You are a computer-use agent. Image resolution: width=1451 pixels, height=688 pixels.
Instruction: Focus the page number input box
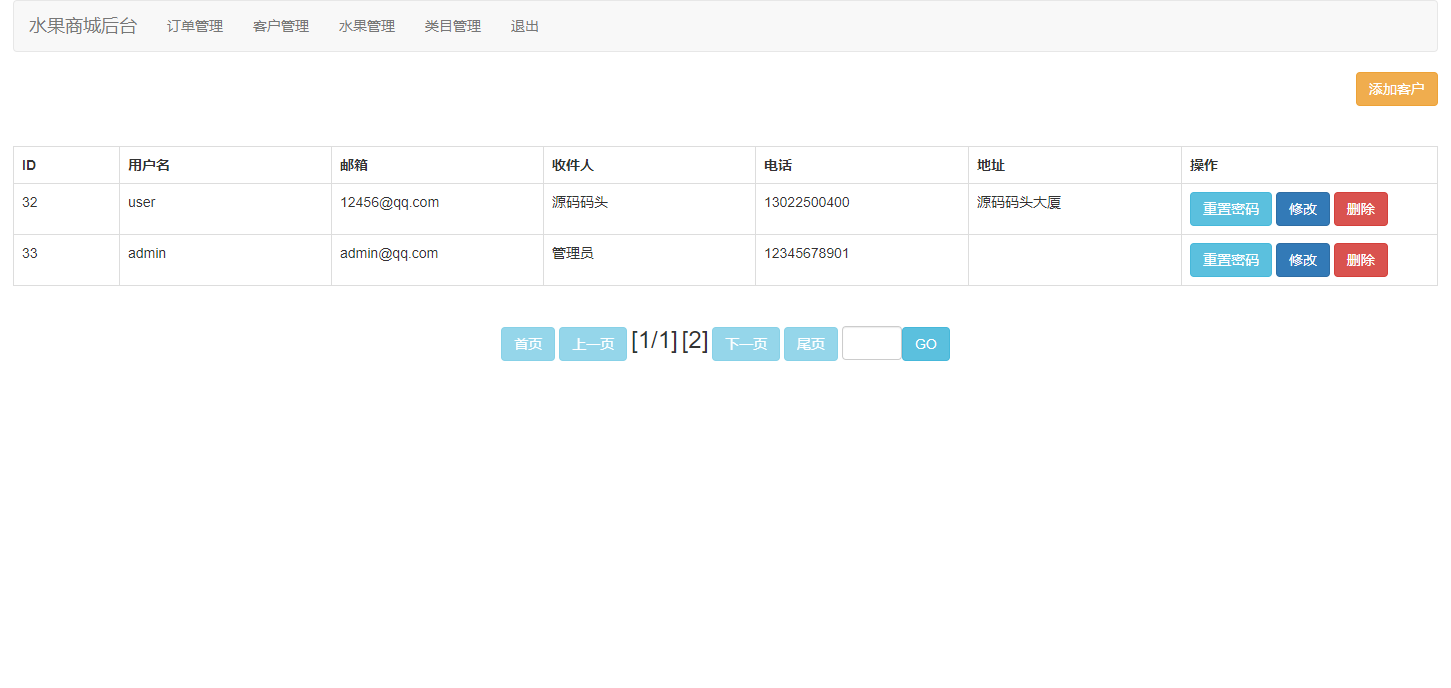click(x=871, y=344)
